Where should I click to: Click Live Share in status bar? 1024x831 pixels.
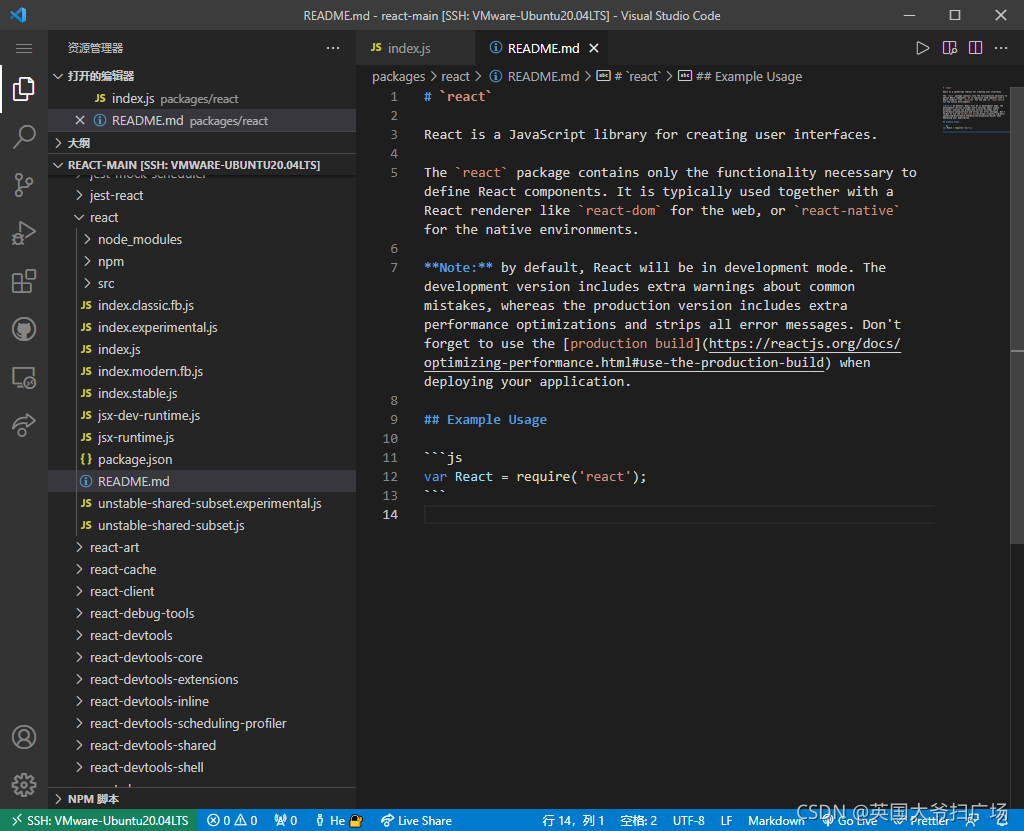pyautogui.click(x=417, y=821)
